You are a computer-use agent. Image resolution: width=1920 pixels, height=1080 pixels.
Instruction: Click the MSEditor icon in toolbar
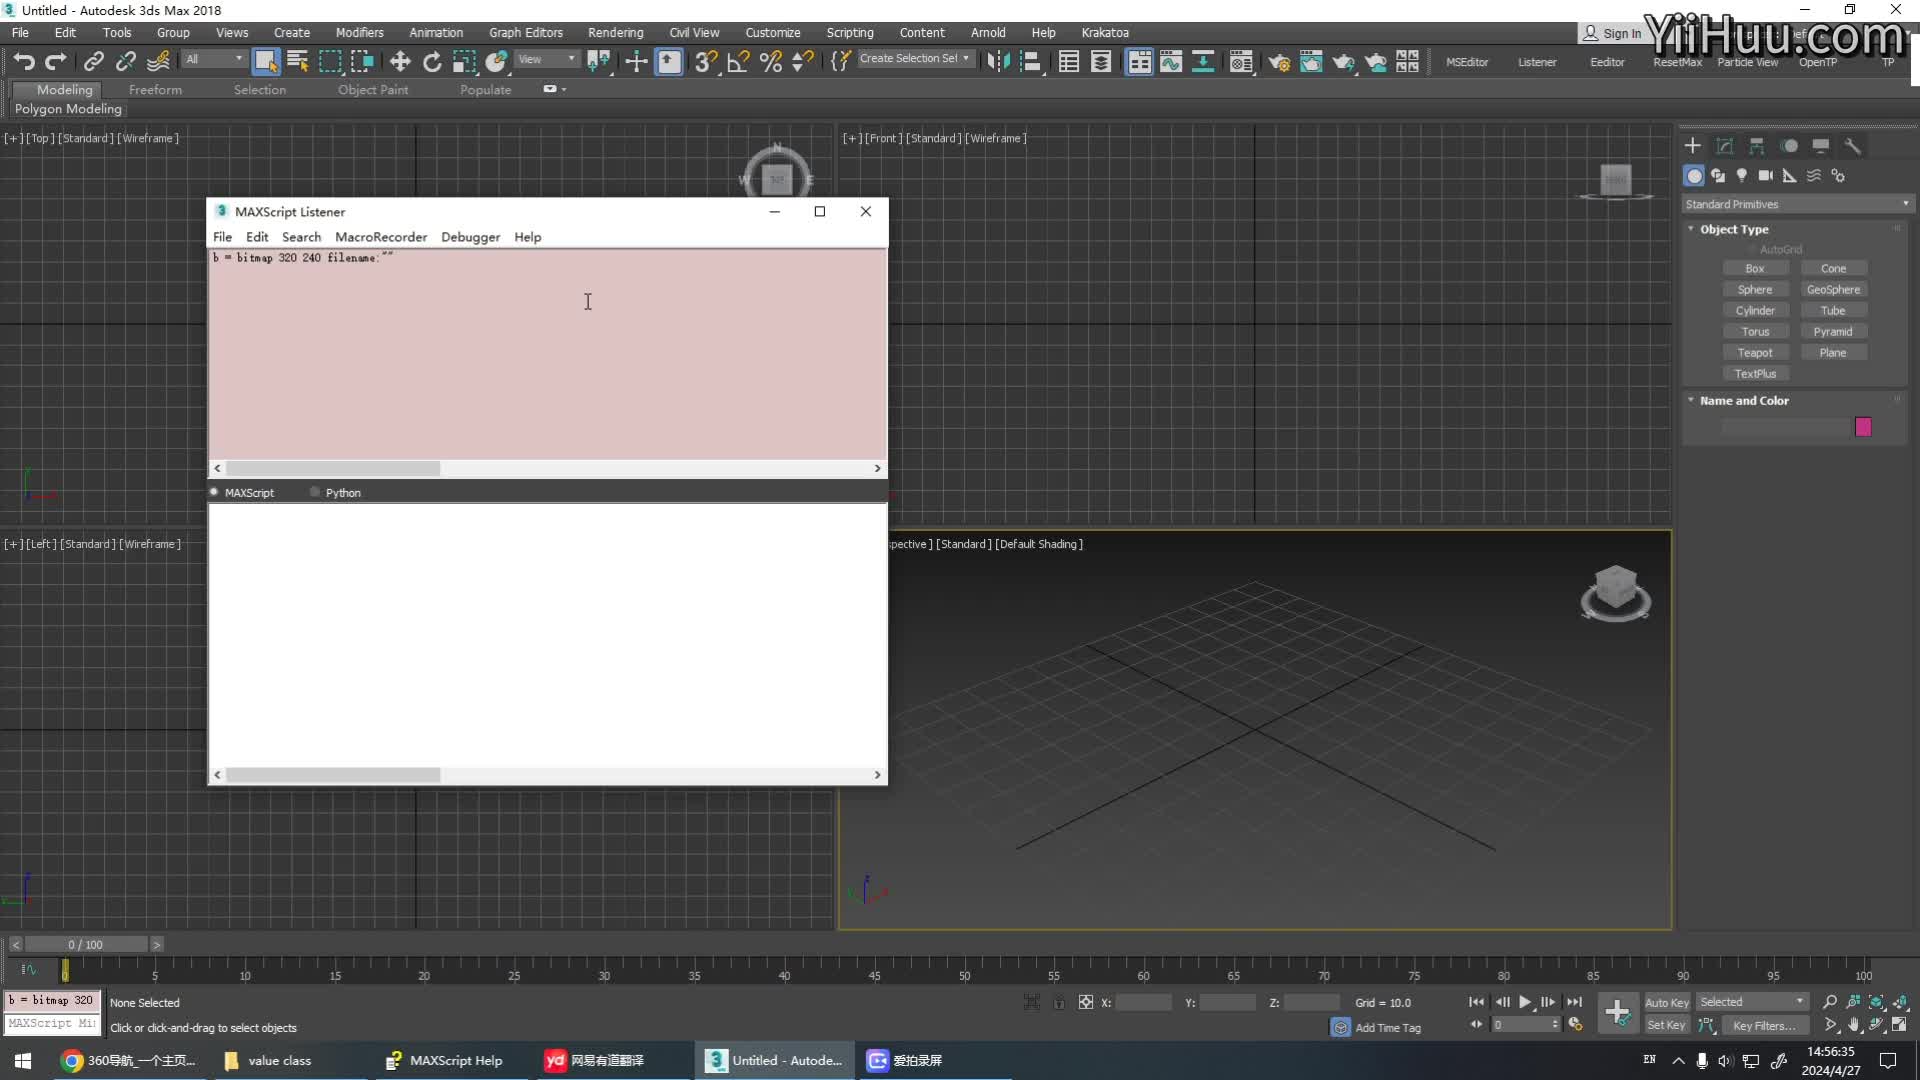tap(1468, 61)
